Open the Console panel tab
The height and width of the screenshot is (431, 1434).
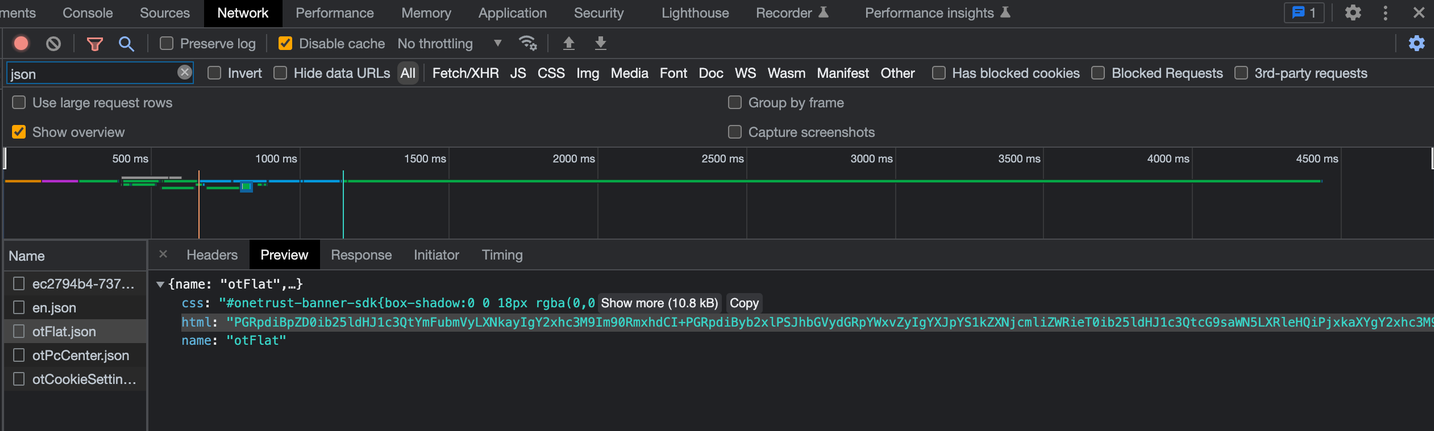point(87,13)
